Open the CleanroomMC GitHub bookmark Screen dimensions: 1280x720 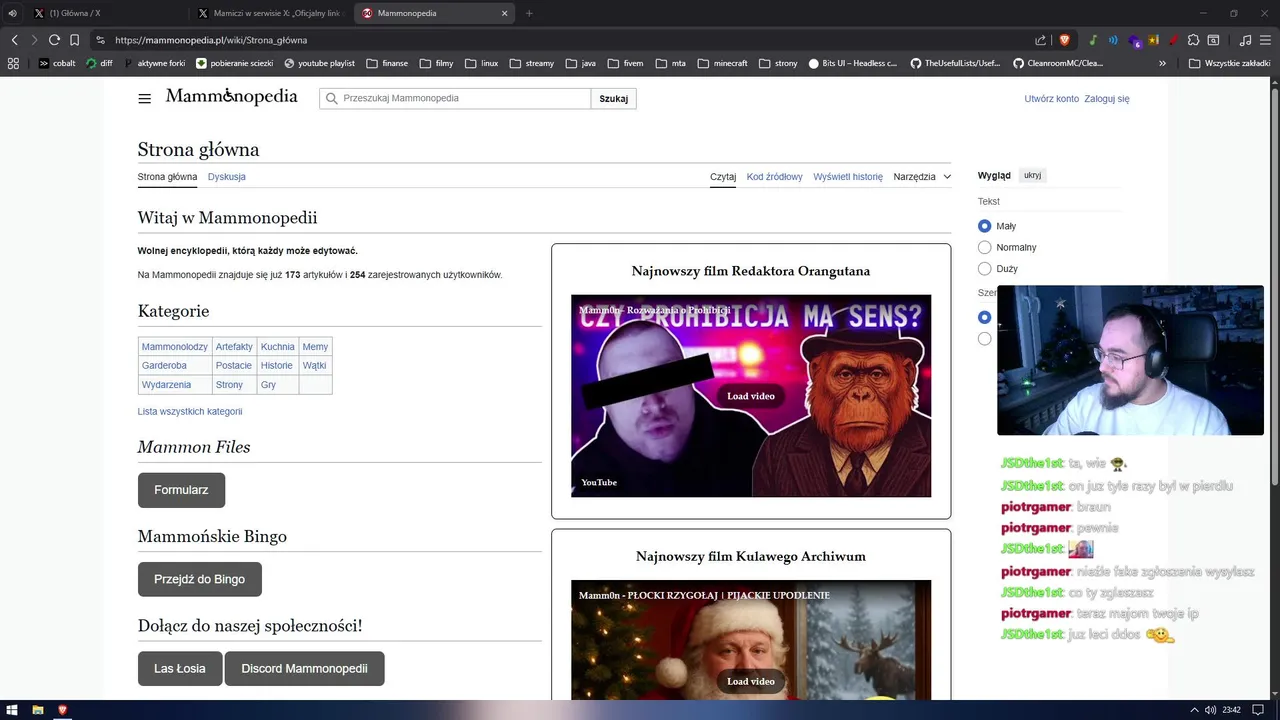click(1058, 63)
